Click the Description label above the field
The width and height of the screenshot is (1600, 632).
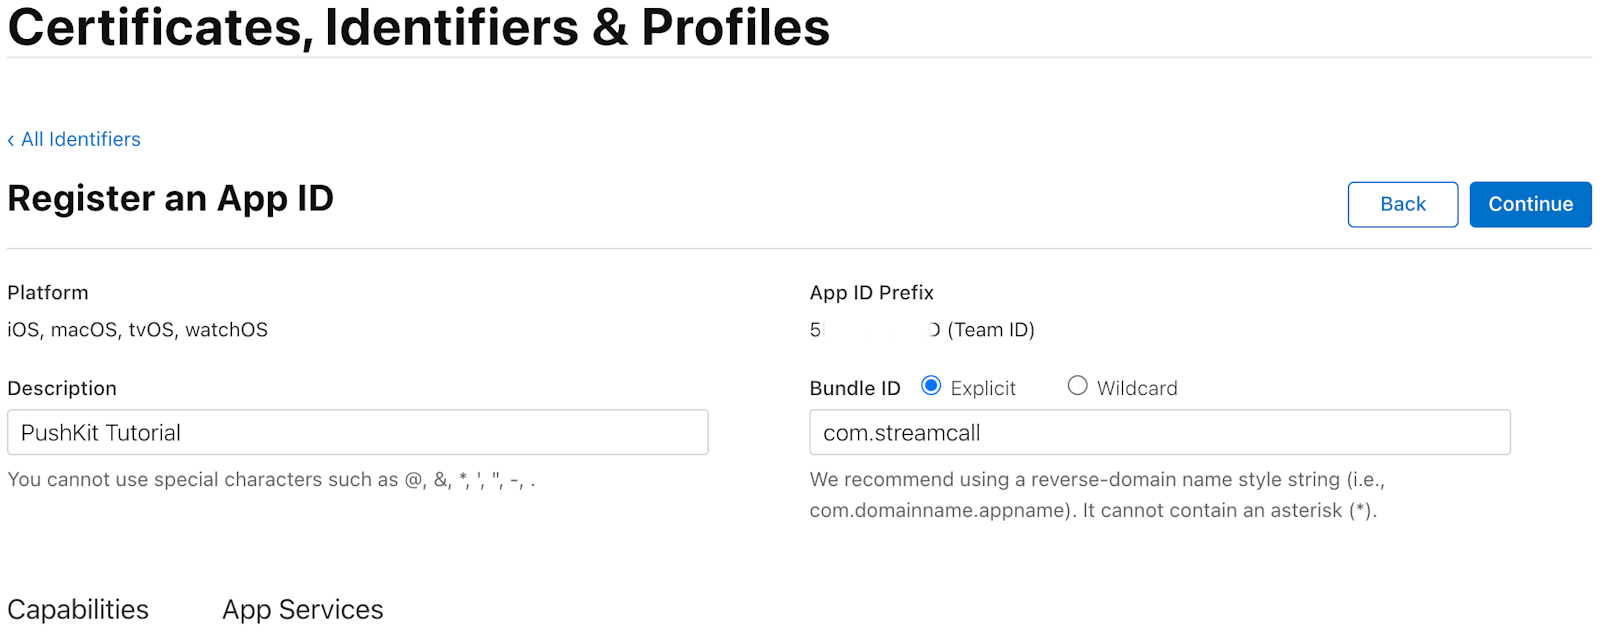62,388
